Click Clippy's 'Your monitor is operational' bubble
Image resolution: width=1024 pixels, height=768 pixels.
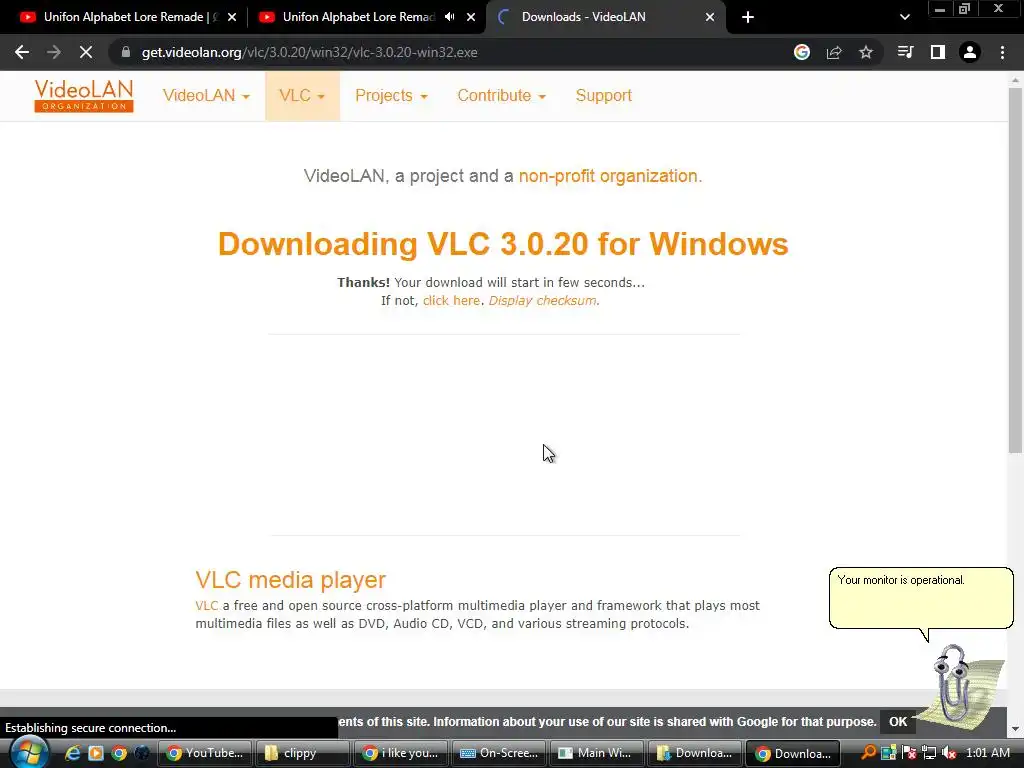point(921,598)
